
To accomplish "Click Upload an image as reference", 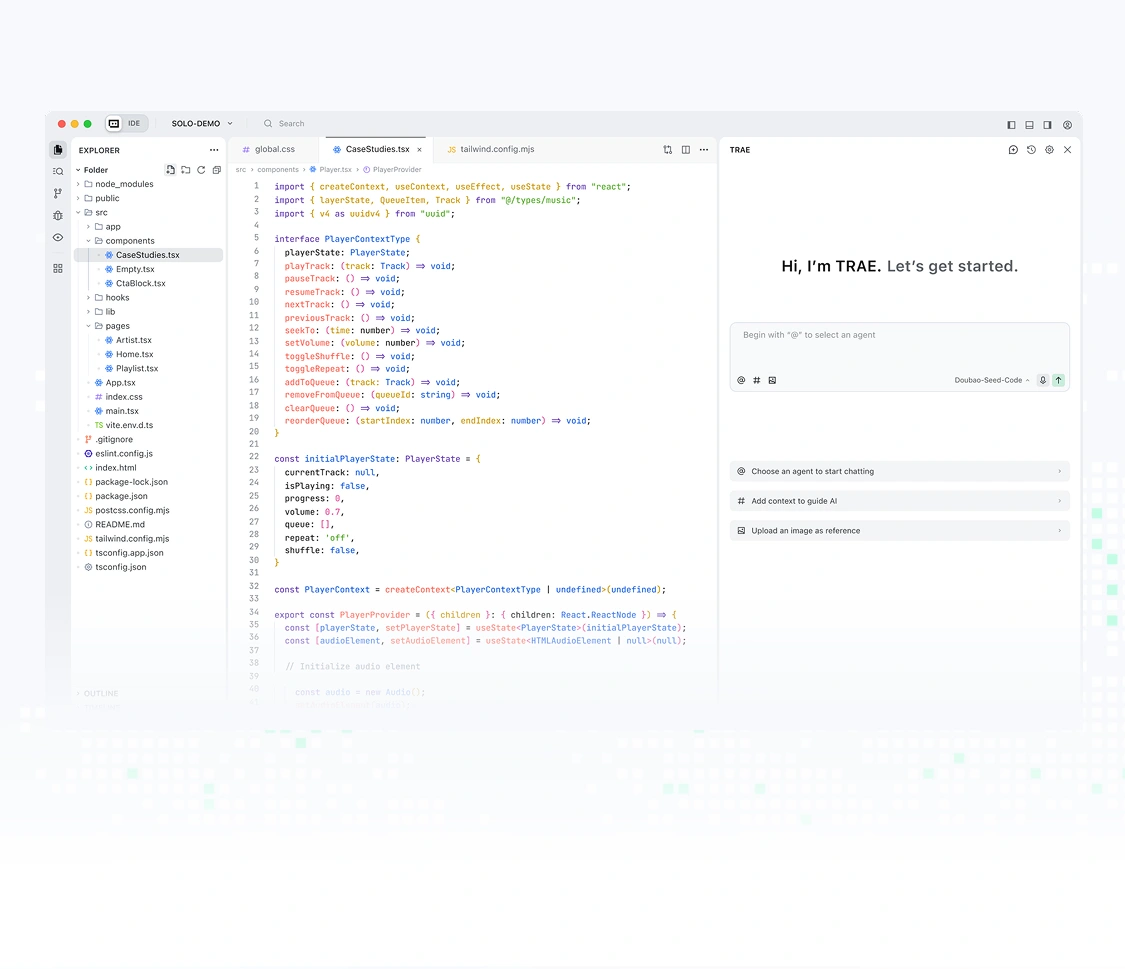I will (899, 531).
